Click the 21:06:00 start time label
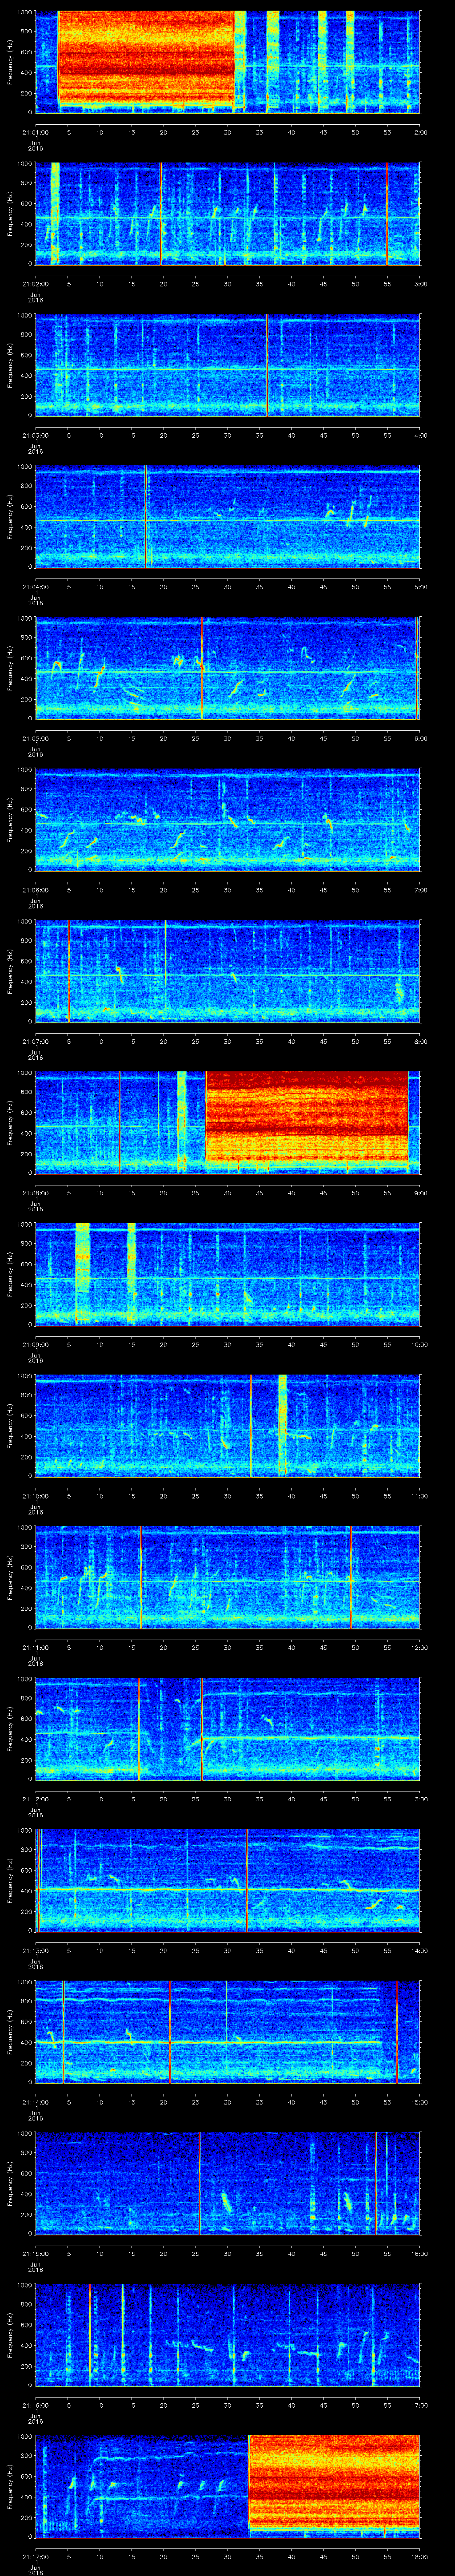Image resolution: width=455 pixels, height=2576 pixels. pyautogui.click(x=35, y=890)
